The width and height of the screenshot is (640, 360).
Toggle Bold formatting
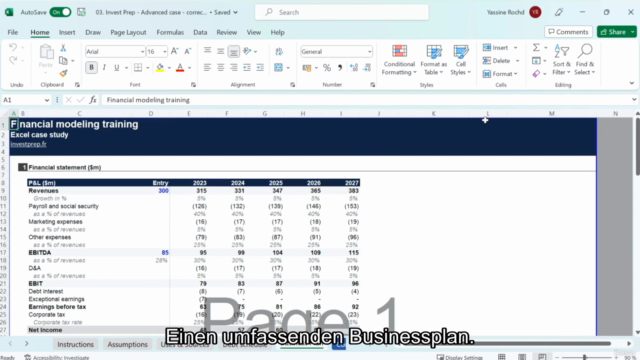pyautogui.click(x=91, y=68)
